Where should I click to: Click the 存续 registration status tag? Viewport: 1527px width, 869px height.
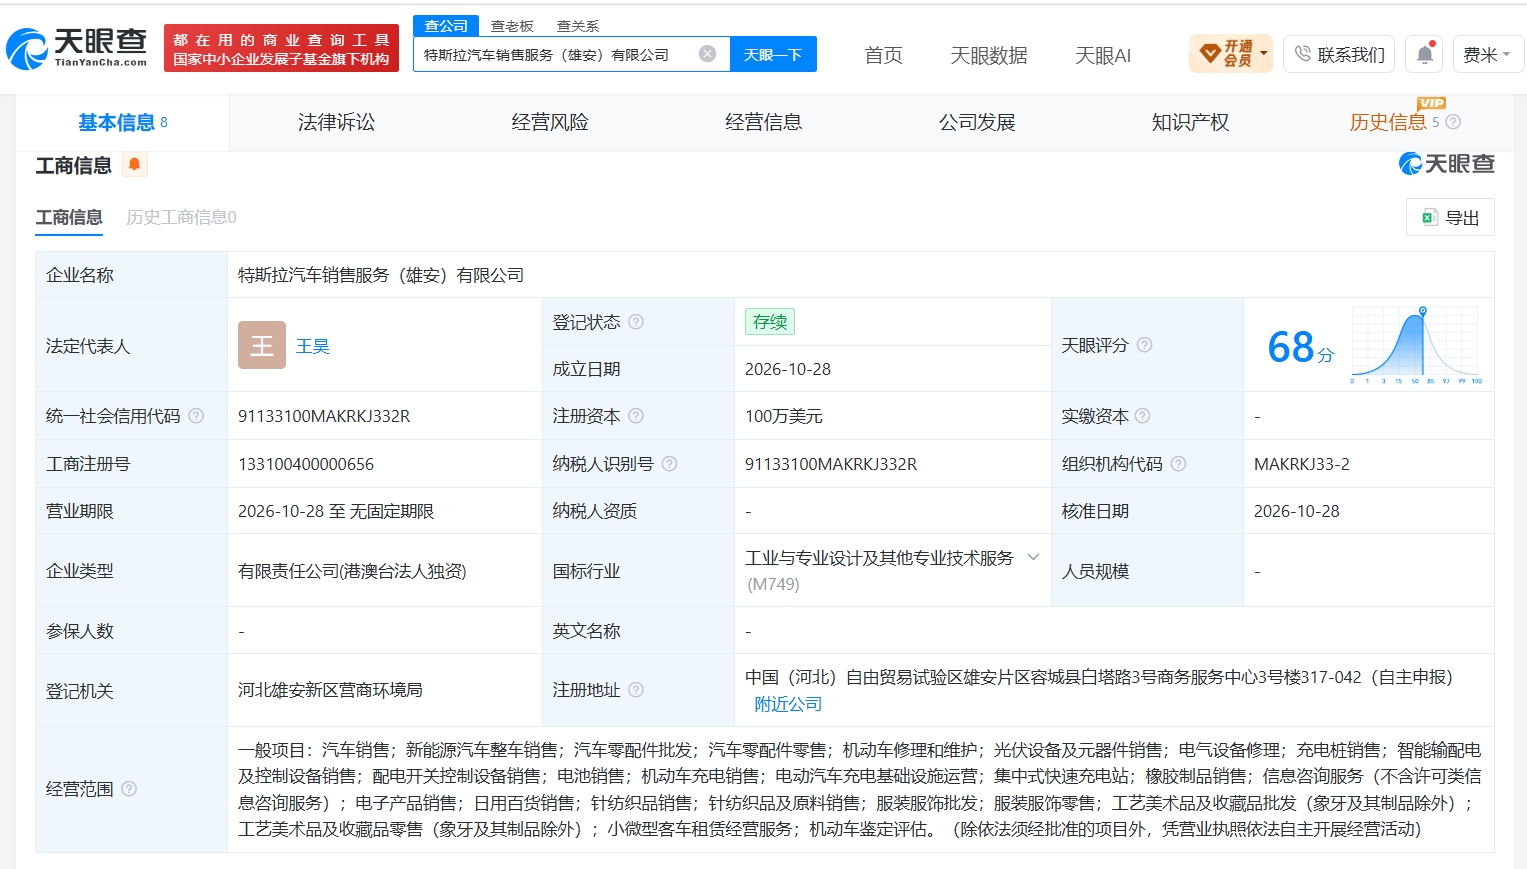point(770,322)
